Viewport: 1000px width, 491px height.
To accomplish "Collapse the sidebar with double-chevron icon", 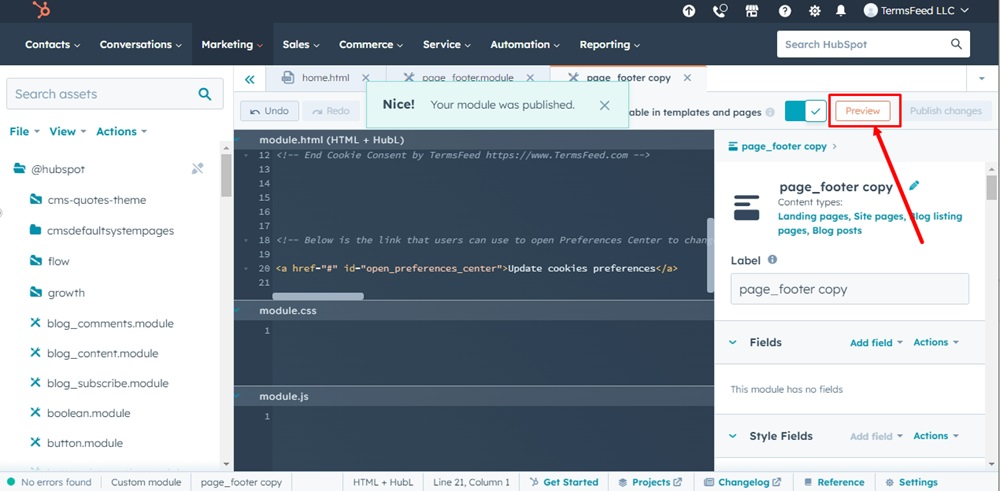I will click(249, 79).
